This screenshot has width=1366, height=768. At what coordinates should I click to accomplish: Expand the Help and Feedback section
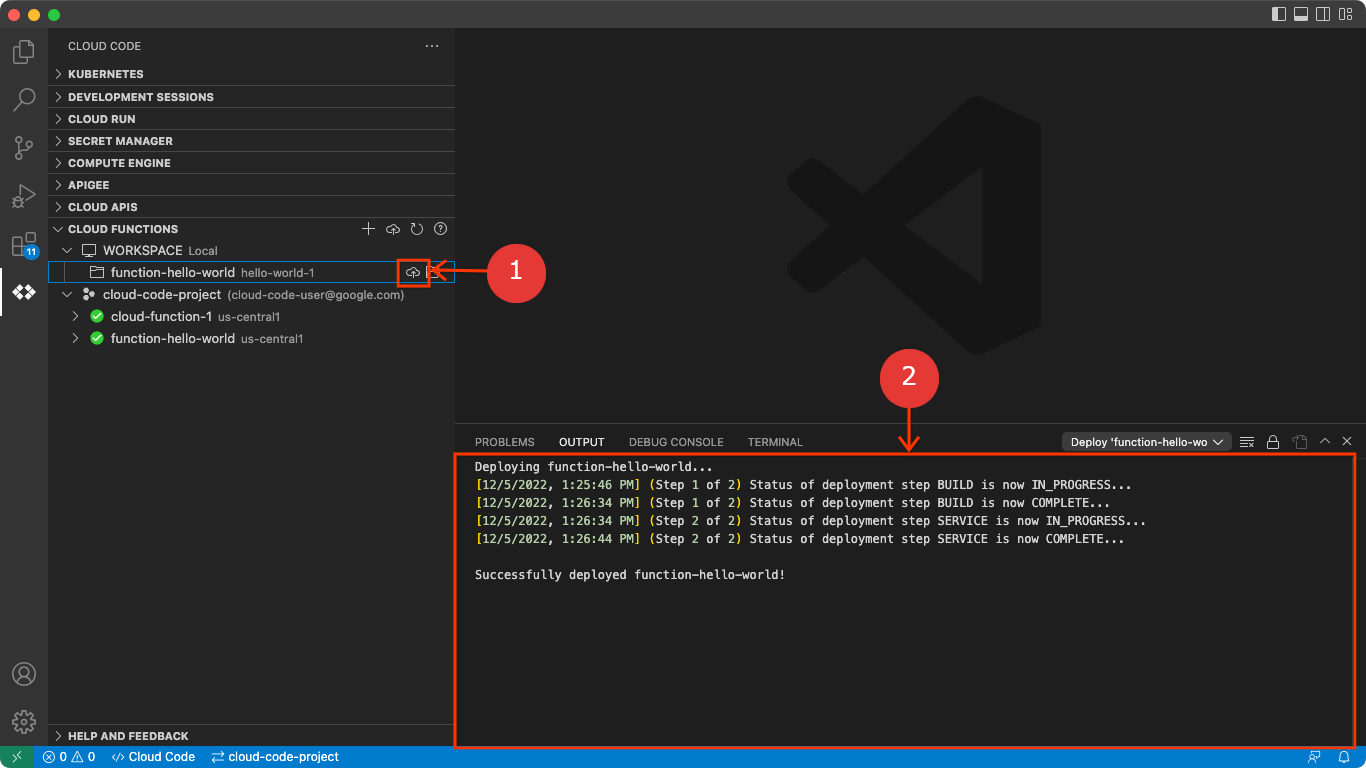pyautogui.click(x=251, y=736)
